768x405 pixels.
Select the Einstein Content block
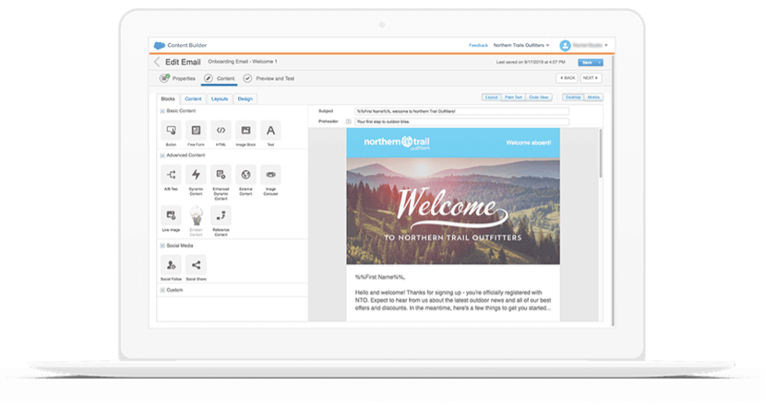[x=196, y=215]
